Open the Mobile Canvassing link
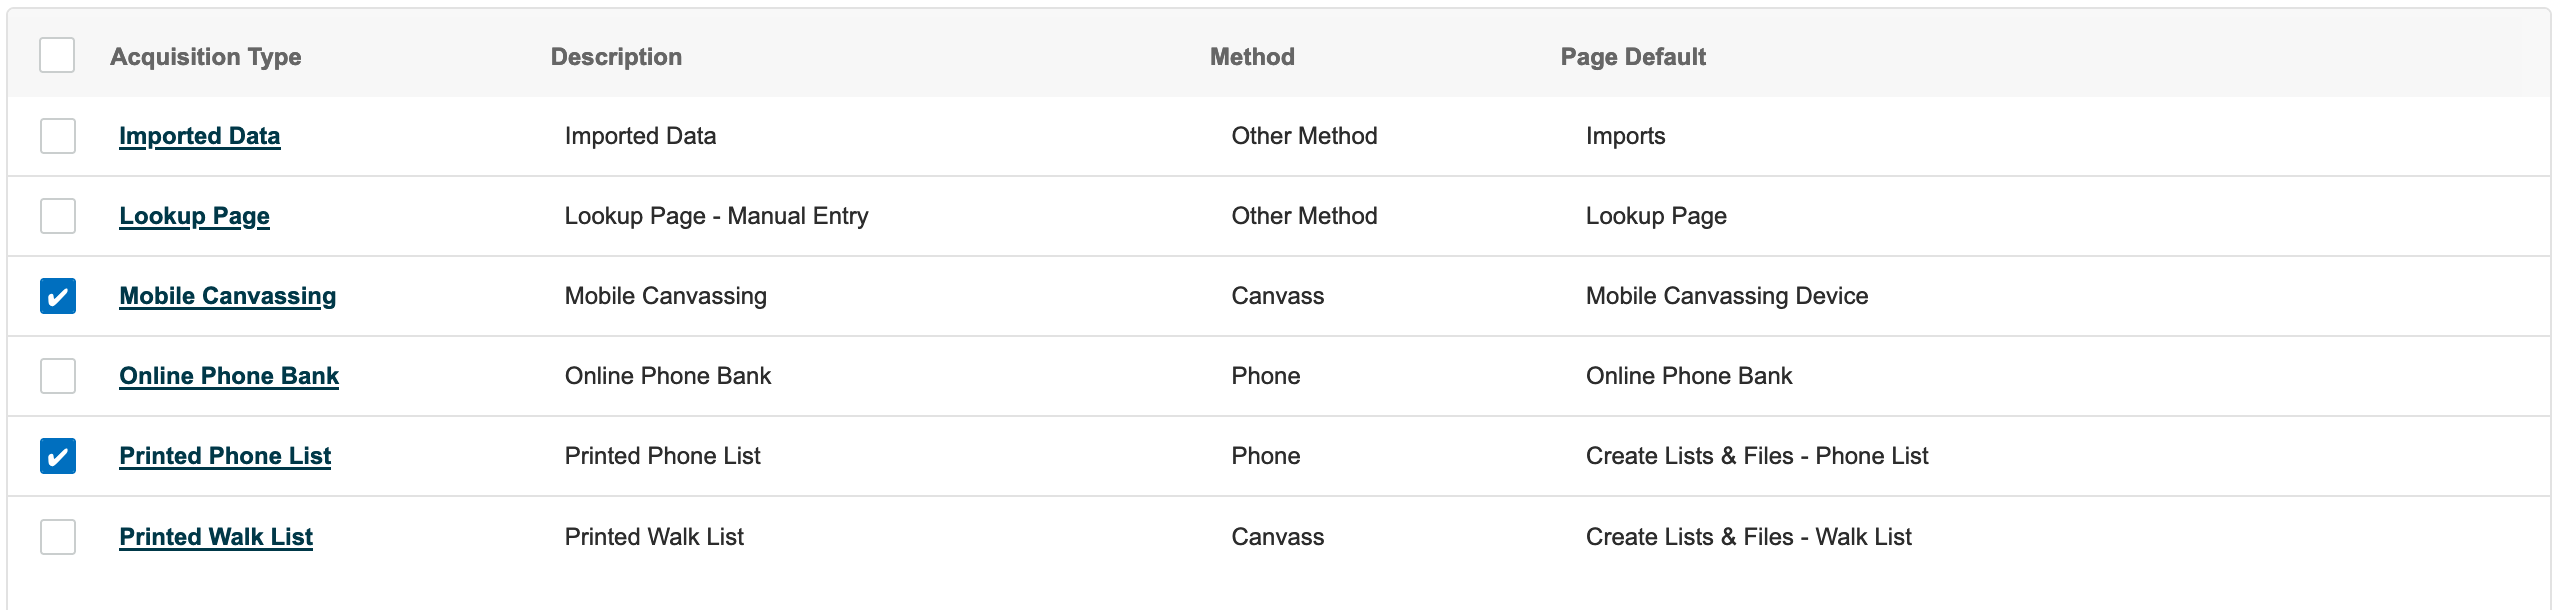The height and width of the screenshot is (610, 2562). 228,296
